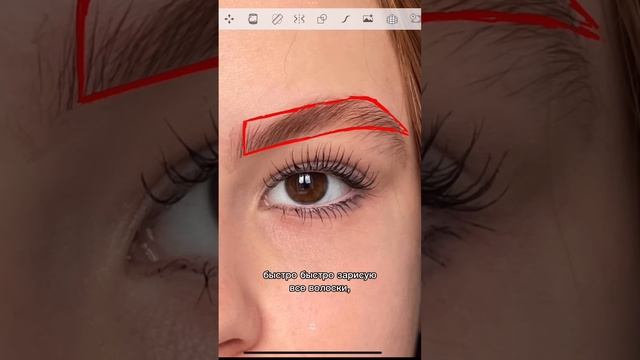Viewport: 640px width, 360px height.
Task: Toggle the Symmetry tool
Action: tap(299, 19)
